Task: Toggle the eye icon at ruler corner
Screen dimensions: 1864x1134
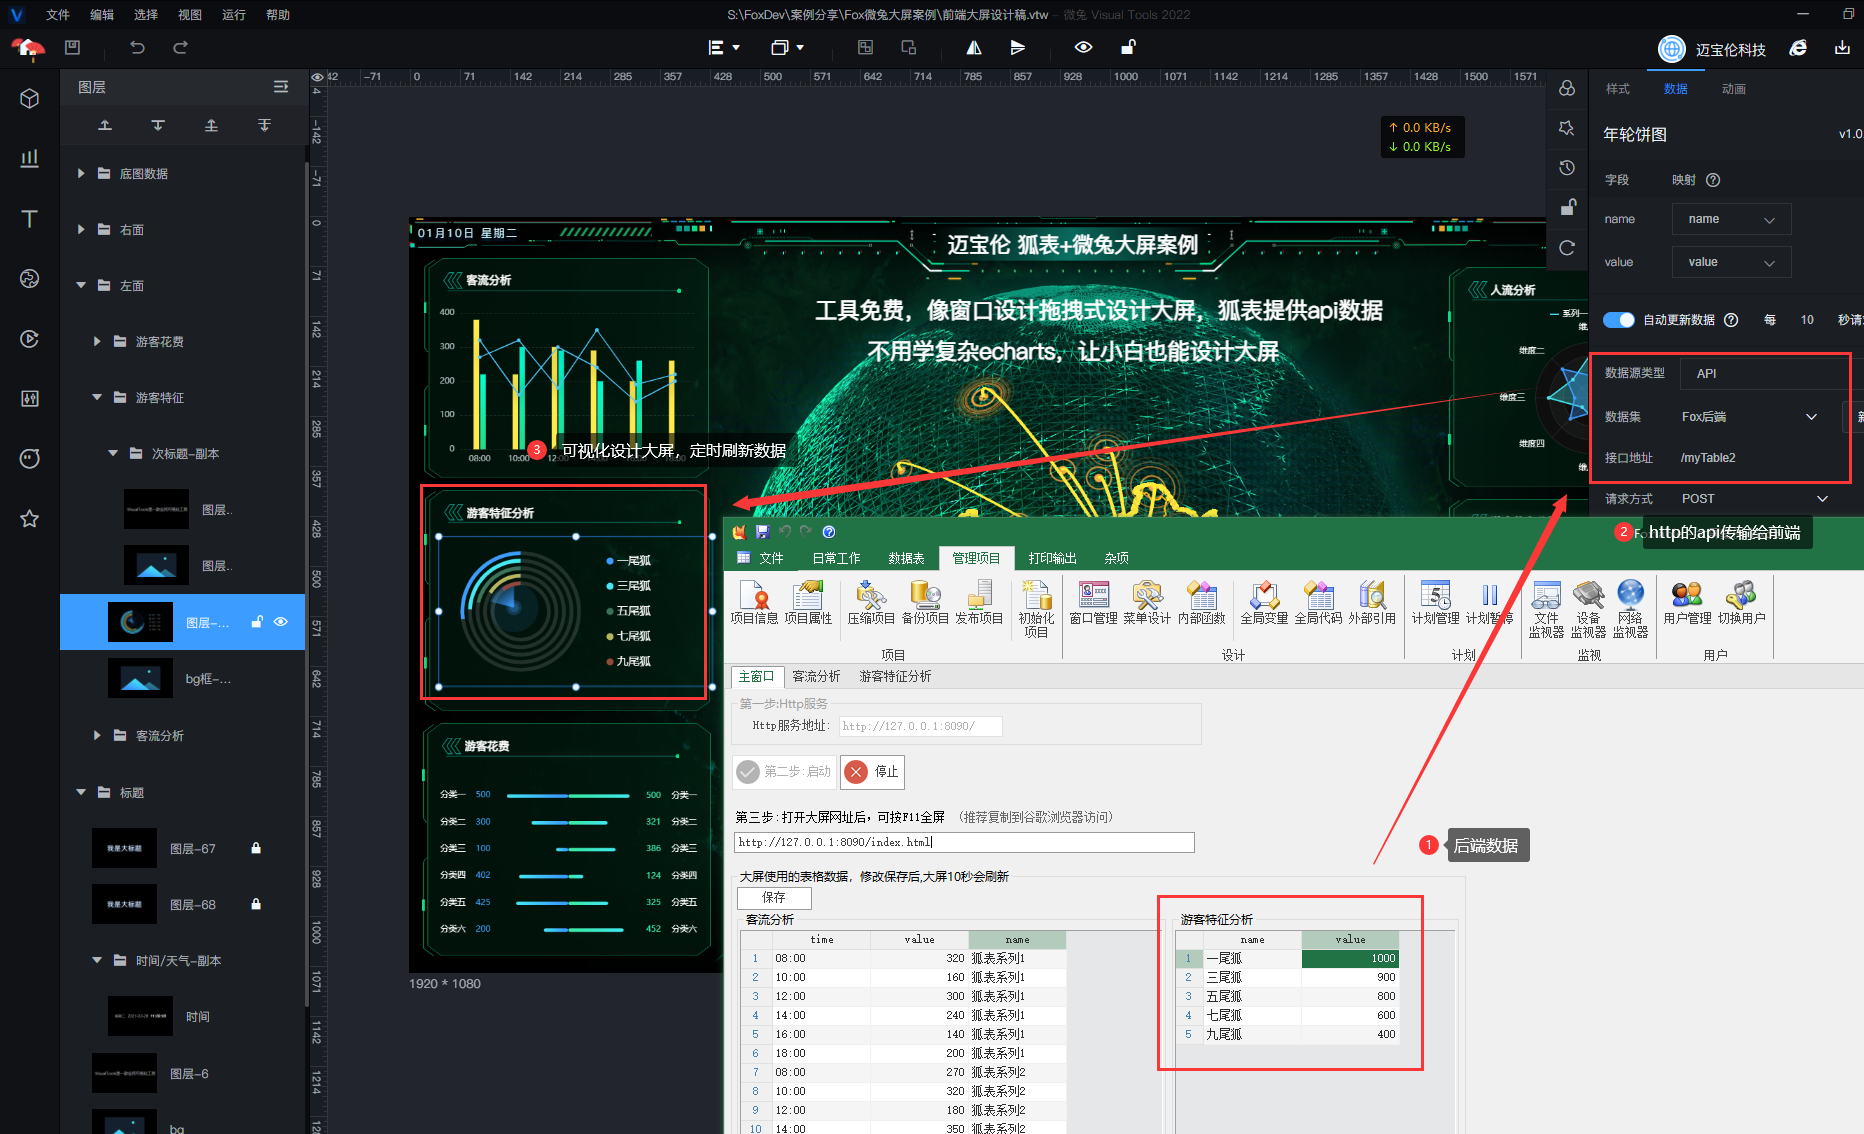Action: tap(317, 77)
